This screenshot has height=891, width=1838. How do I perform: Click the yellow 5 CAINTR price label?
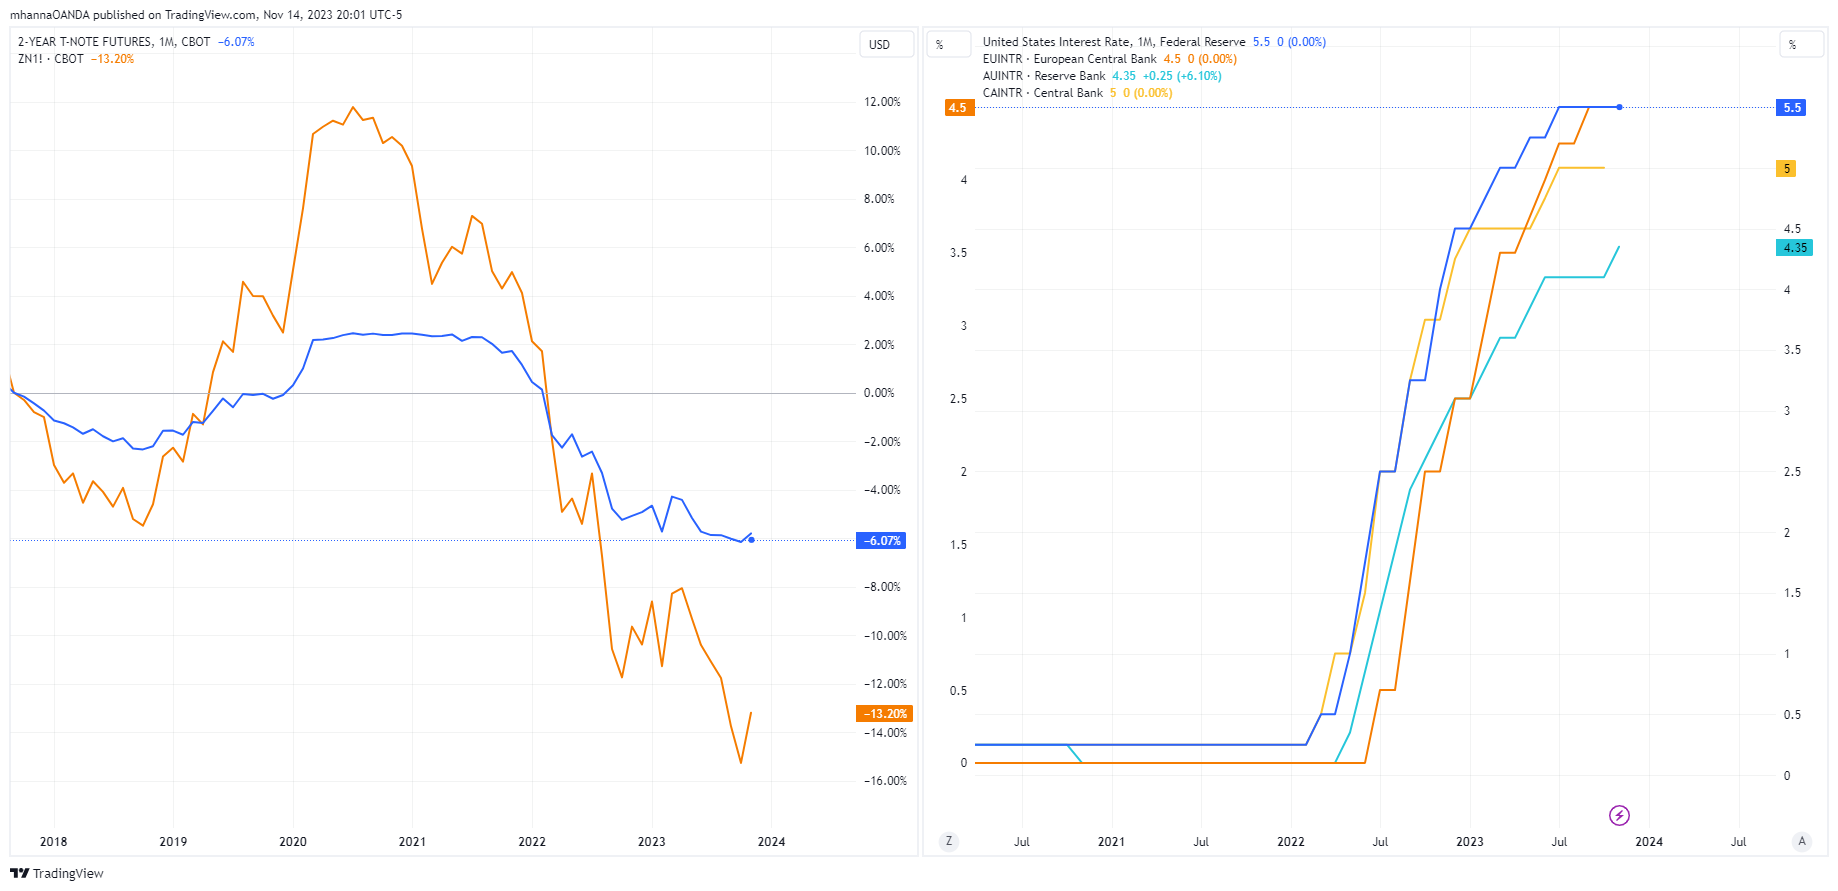pyautogui.click(x=1787, y=169)
